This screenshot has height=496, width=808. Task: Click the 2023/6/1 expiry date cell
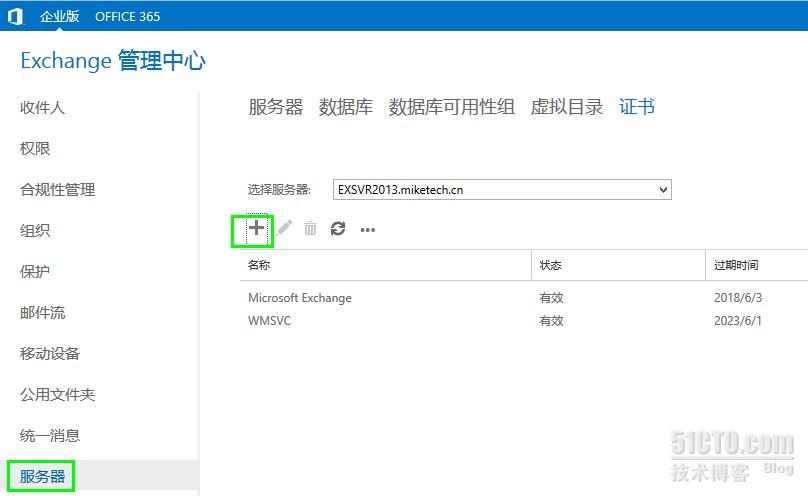click(x=738, y=321)
